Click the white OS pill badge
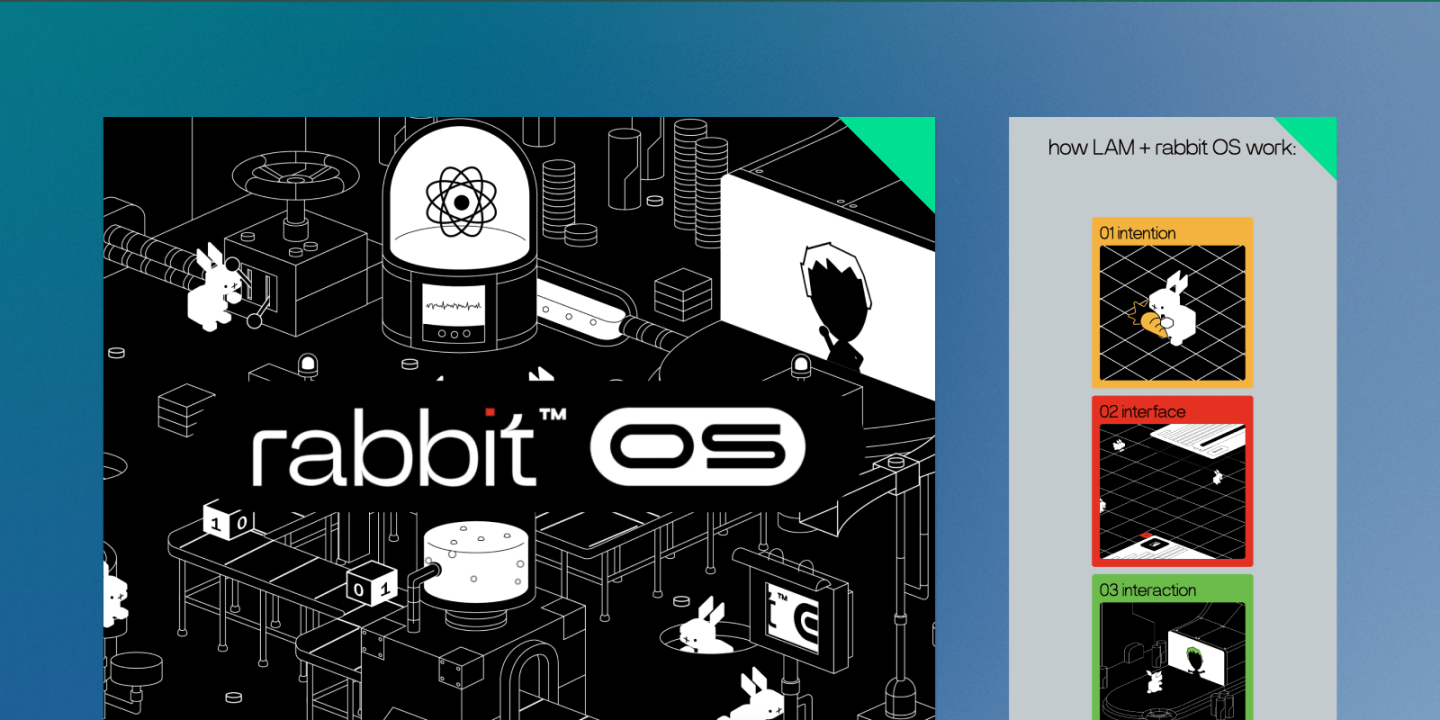Screen dimensions: 1440x720 pyautogui.click(x=697, y=448)
